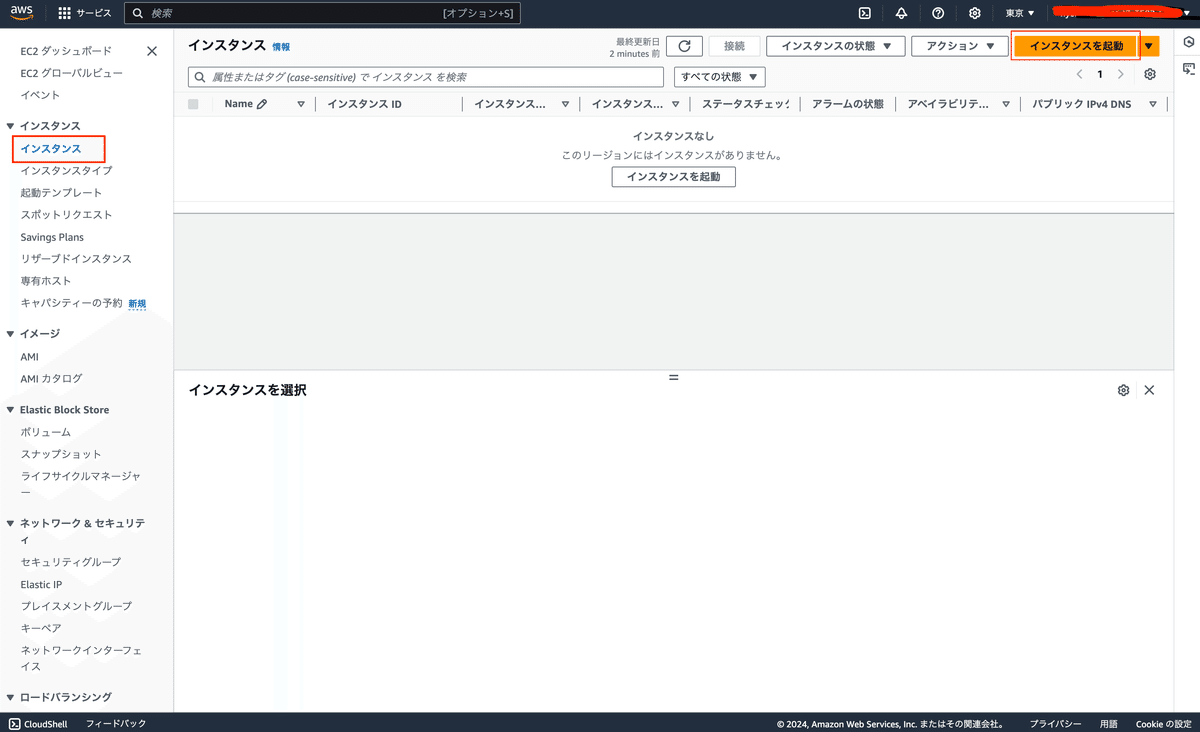The image size is (1200, 732).
Task: Open プレイスメントグループ in sidebar
Action: (x=76, y=606)
